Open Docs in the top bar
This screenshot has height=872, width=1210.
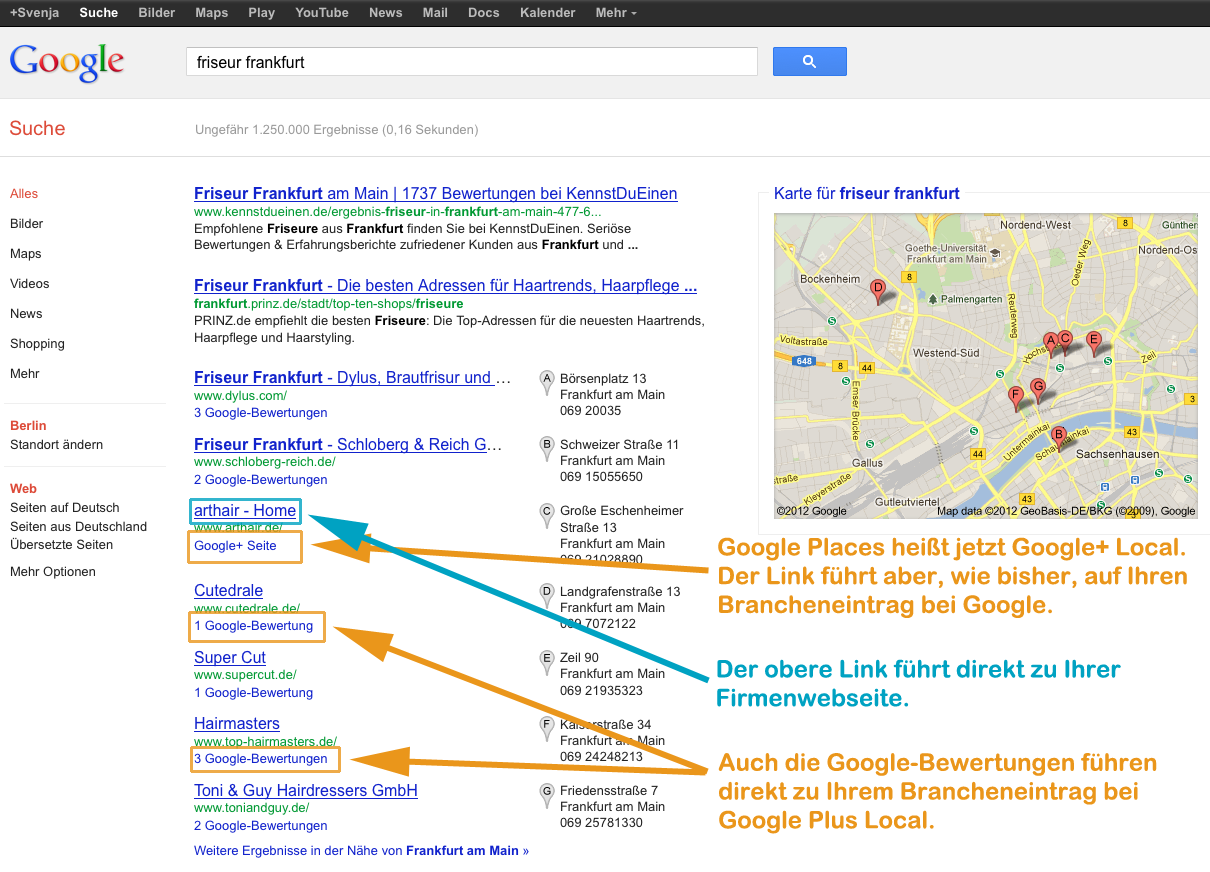pos(484,13)
